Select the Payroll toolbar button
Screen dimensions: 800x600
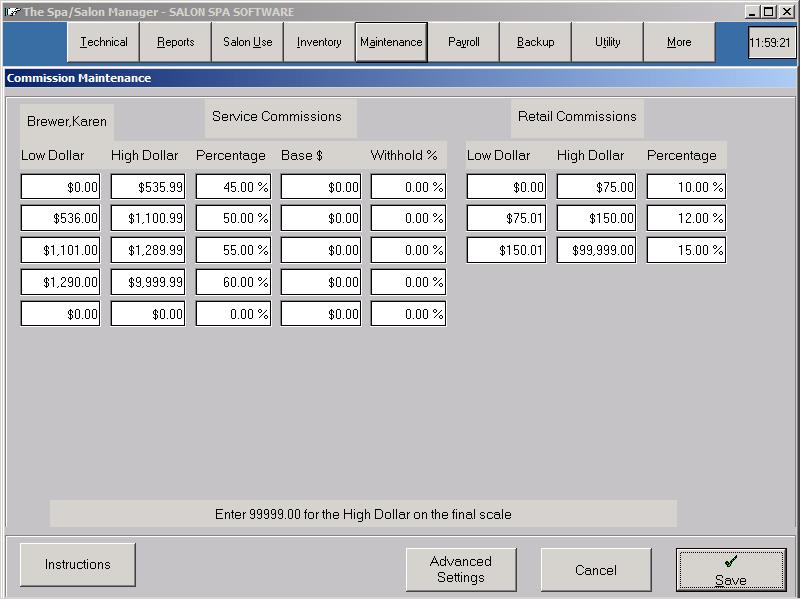464,43
